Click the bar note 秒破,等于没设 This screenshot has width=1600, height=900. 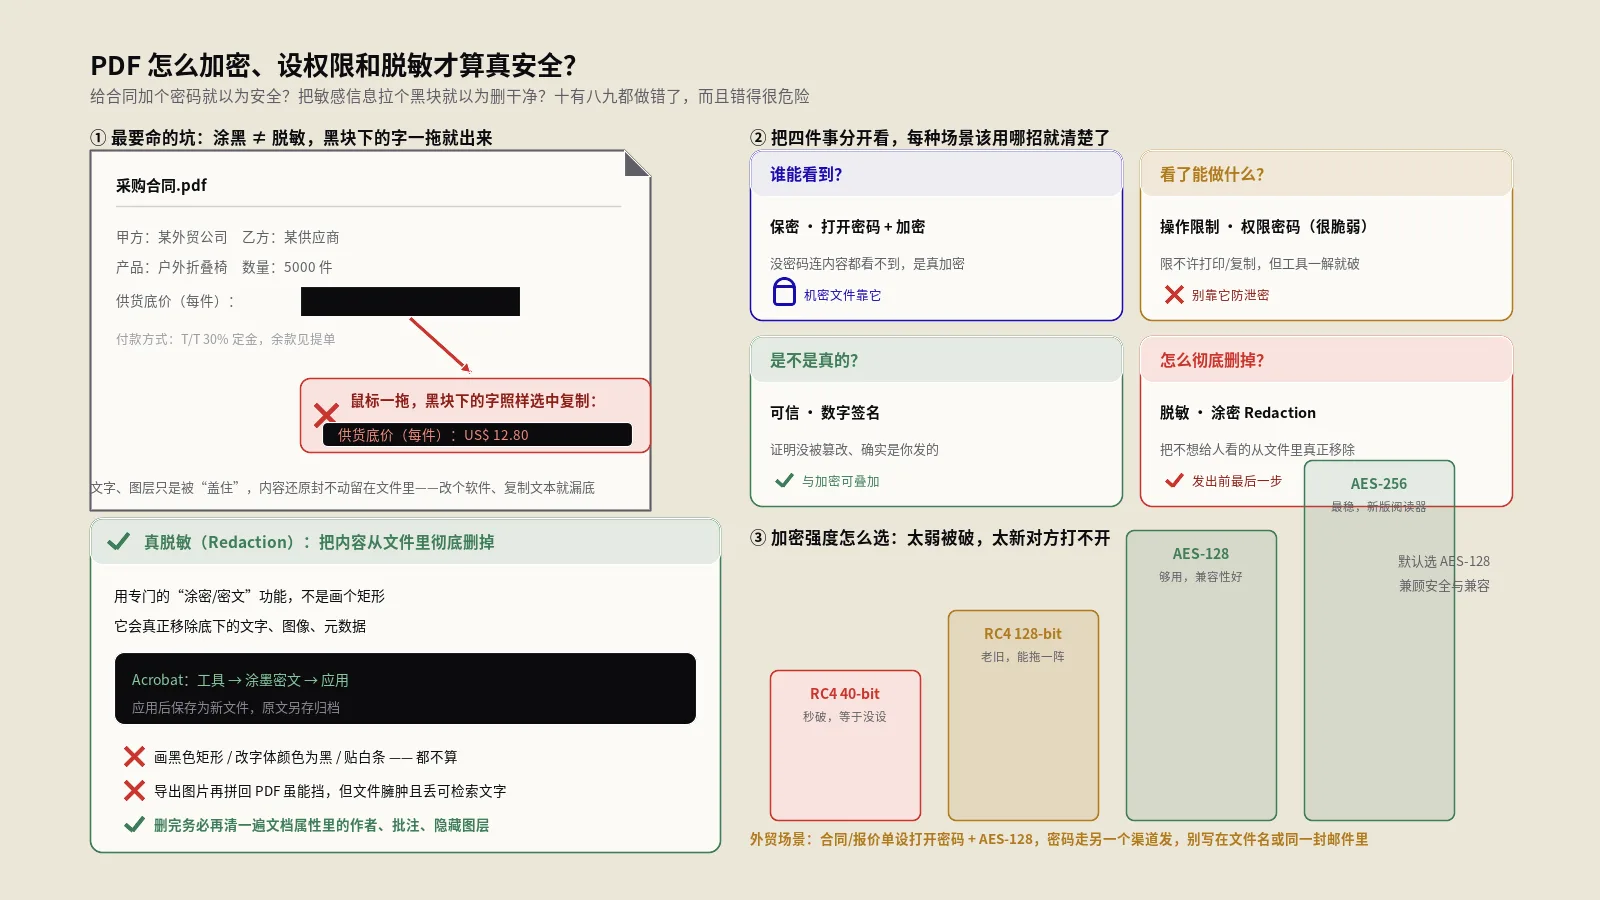click(x=845, y=717)
